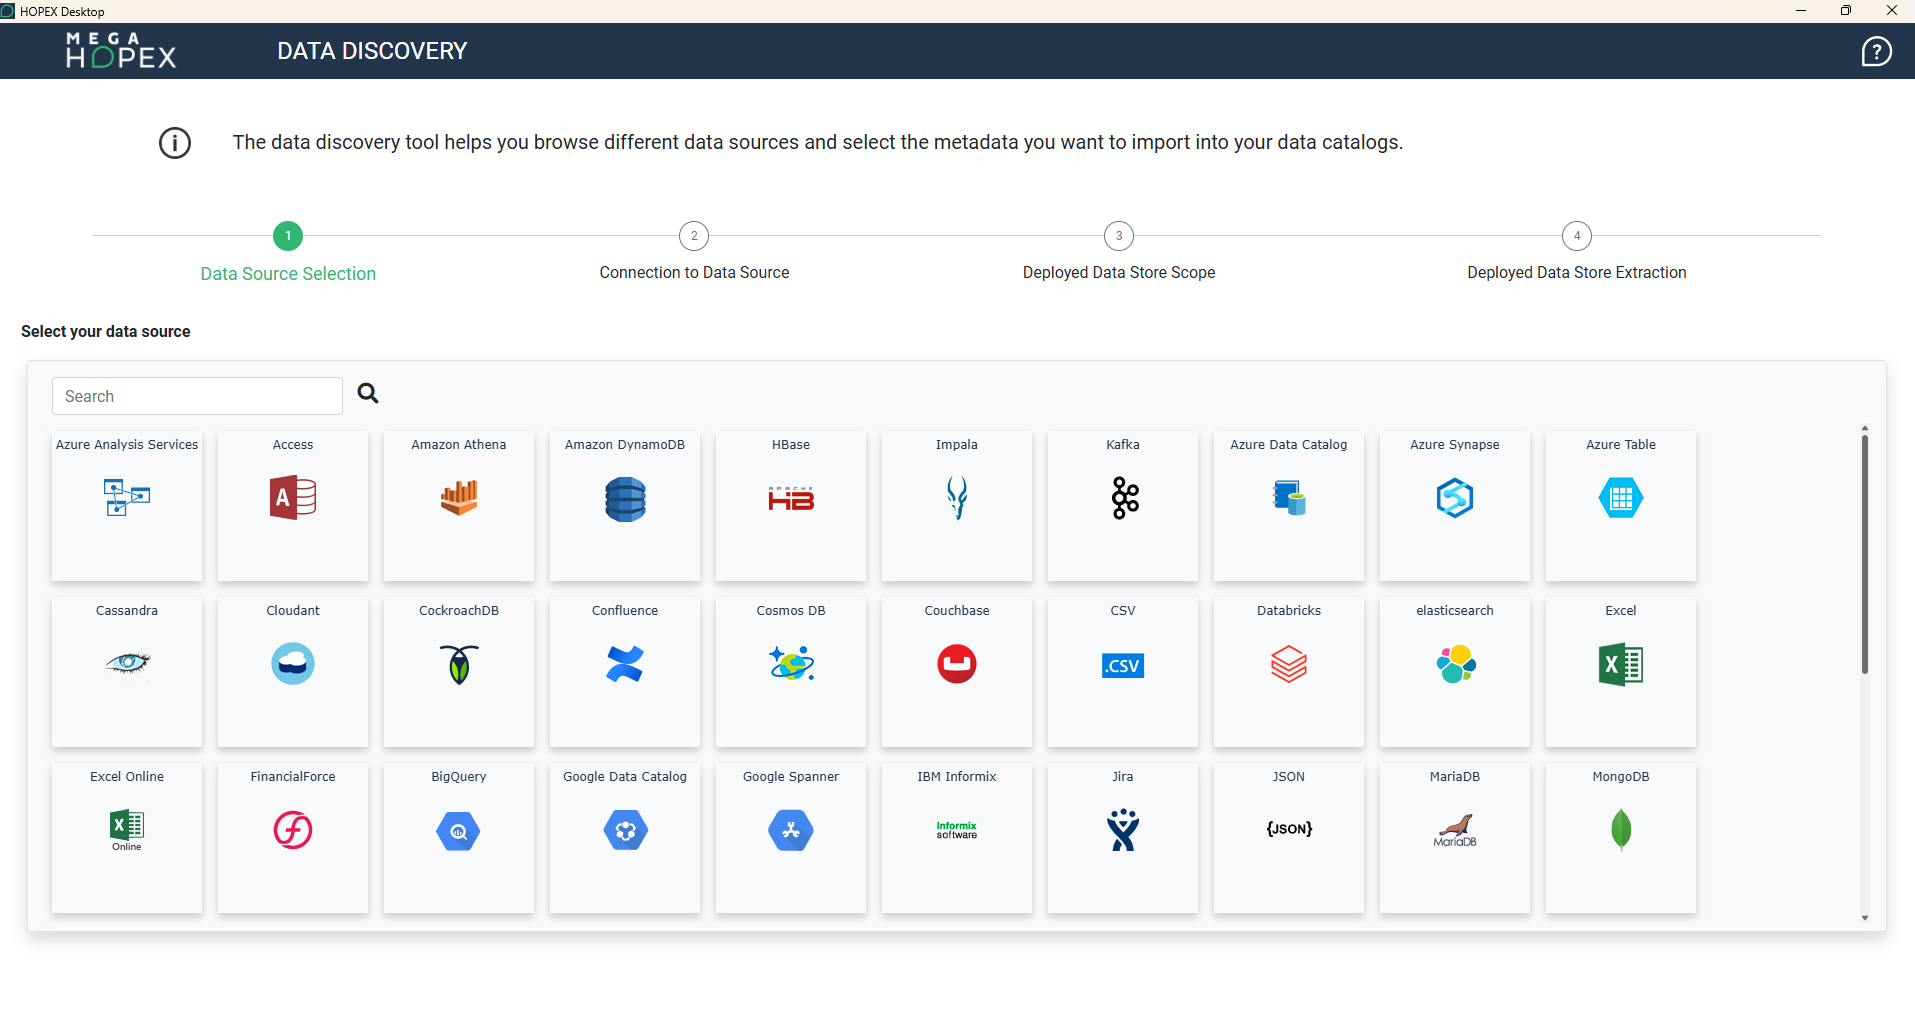This screenshot has width=1915, height=1026.
Task: Click the scrollbar down arrow in data source list
Action: (1865, 918)
